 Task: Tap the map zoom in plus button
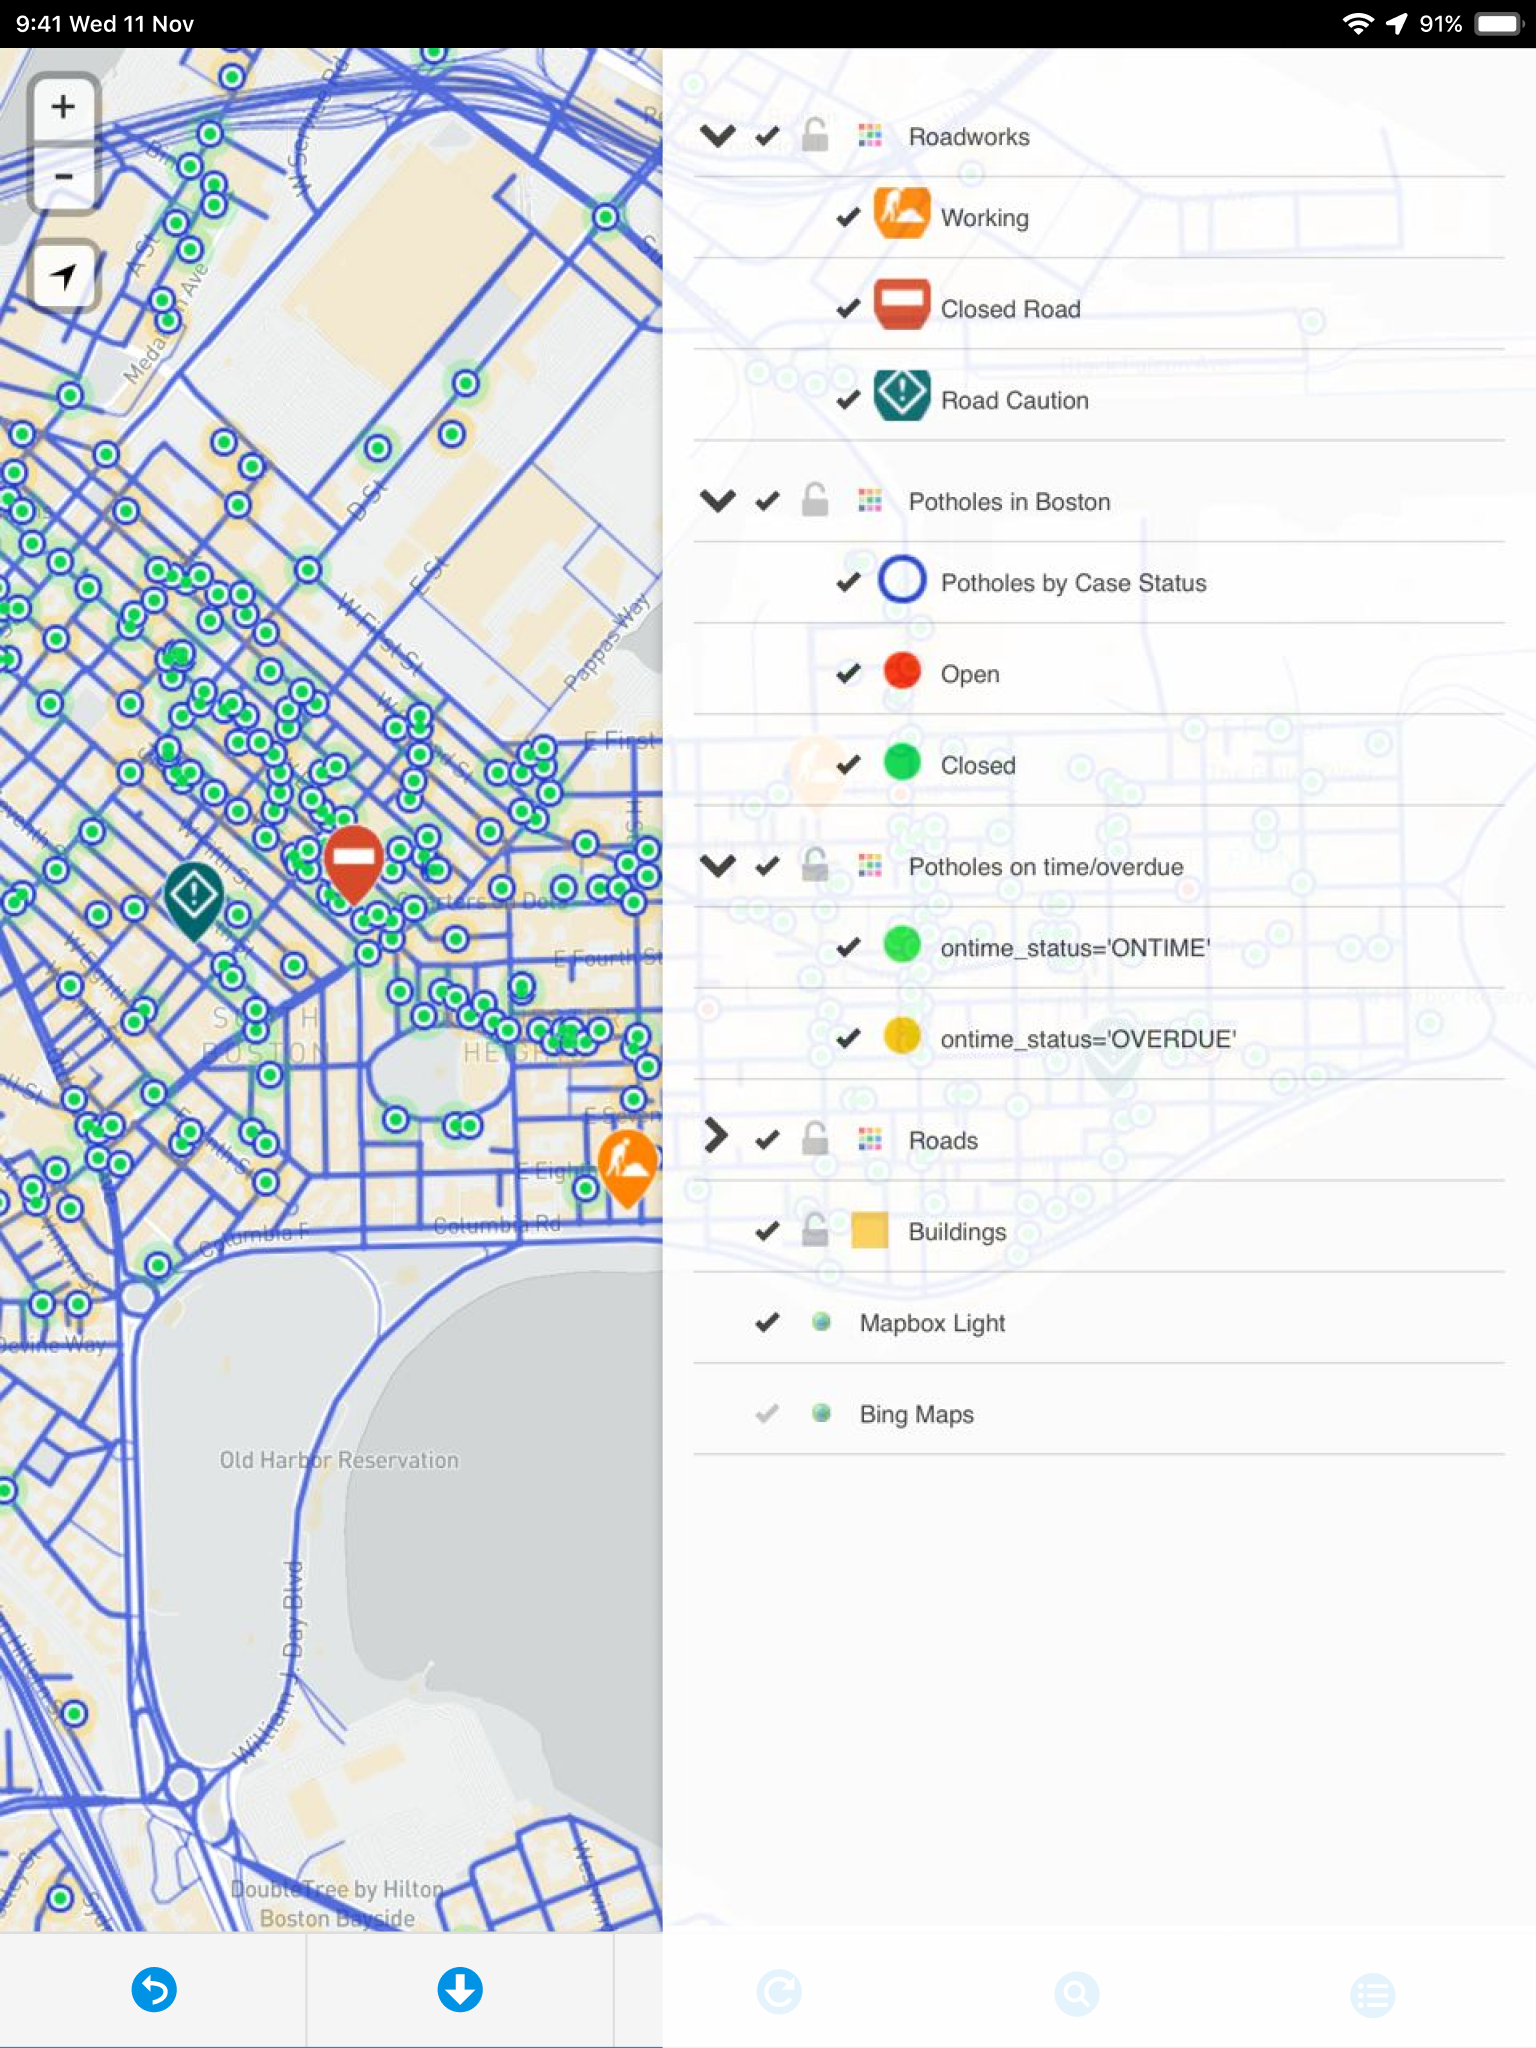tap(63, 107)
